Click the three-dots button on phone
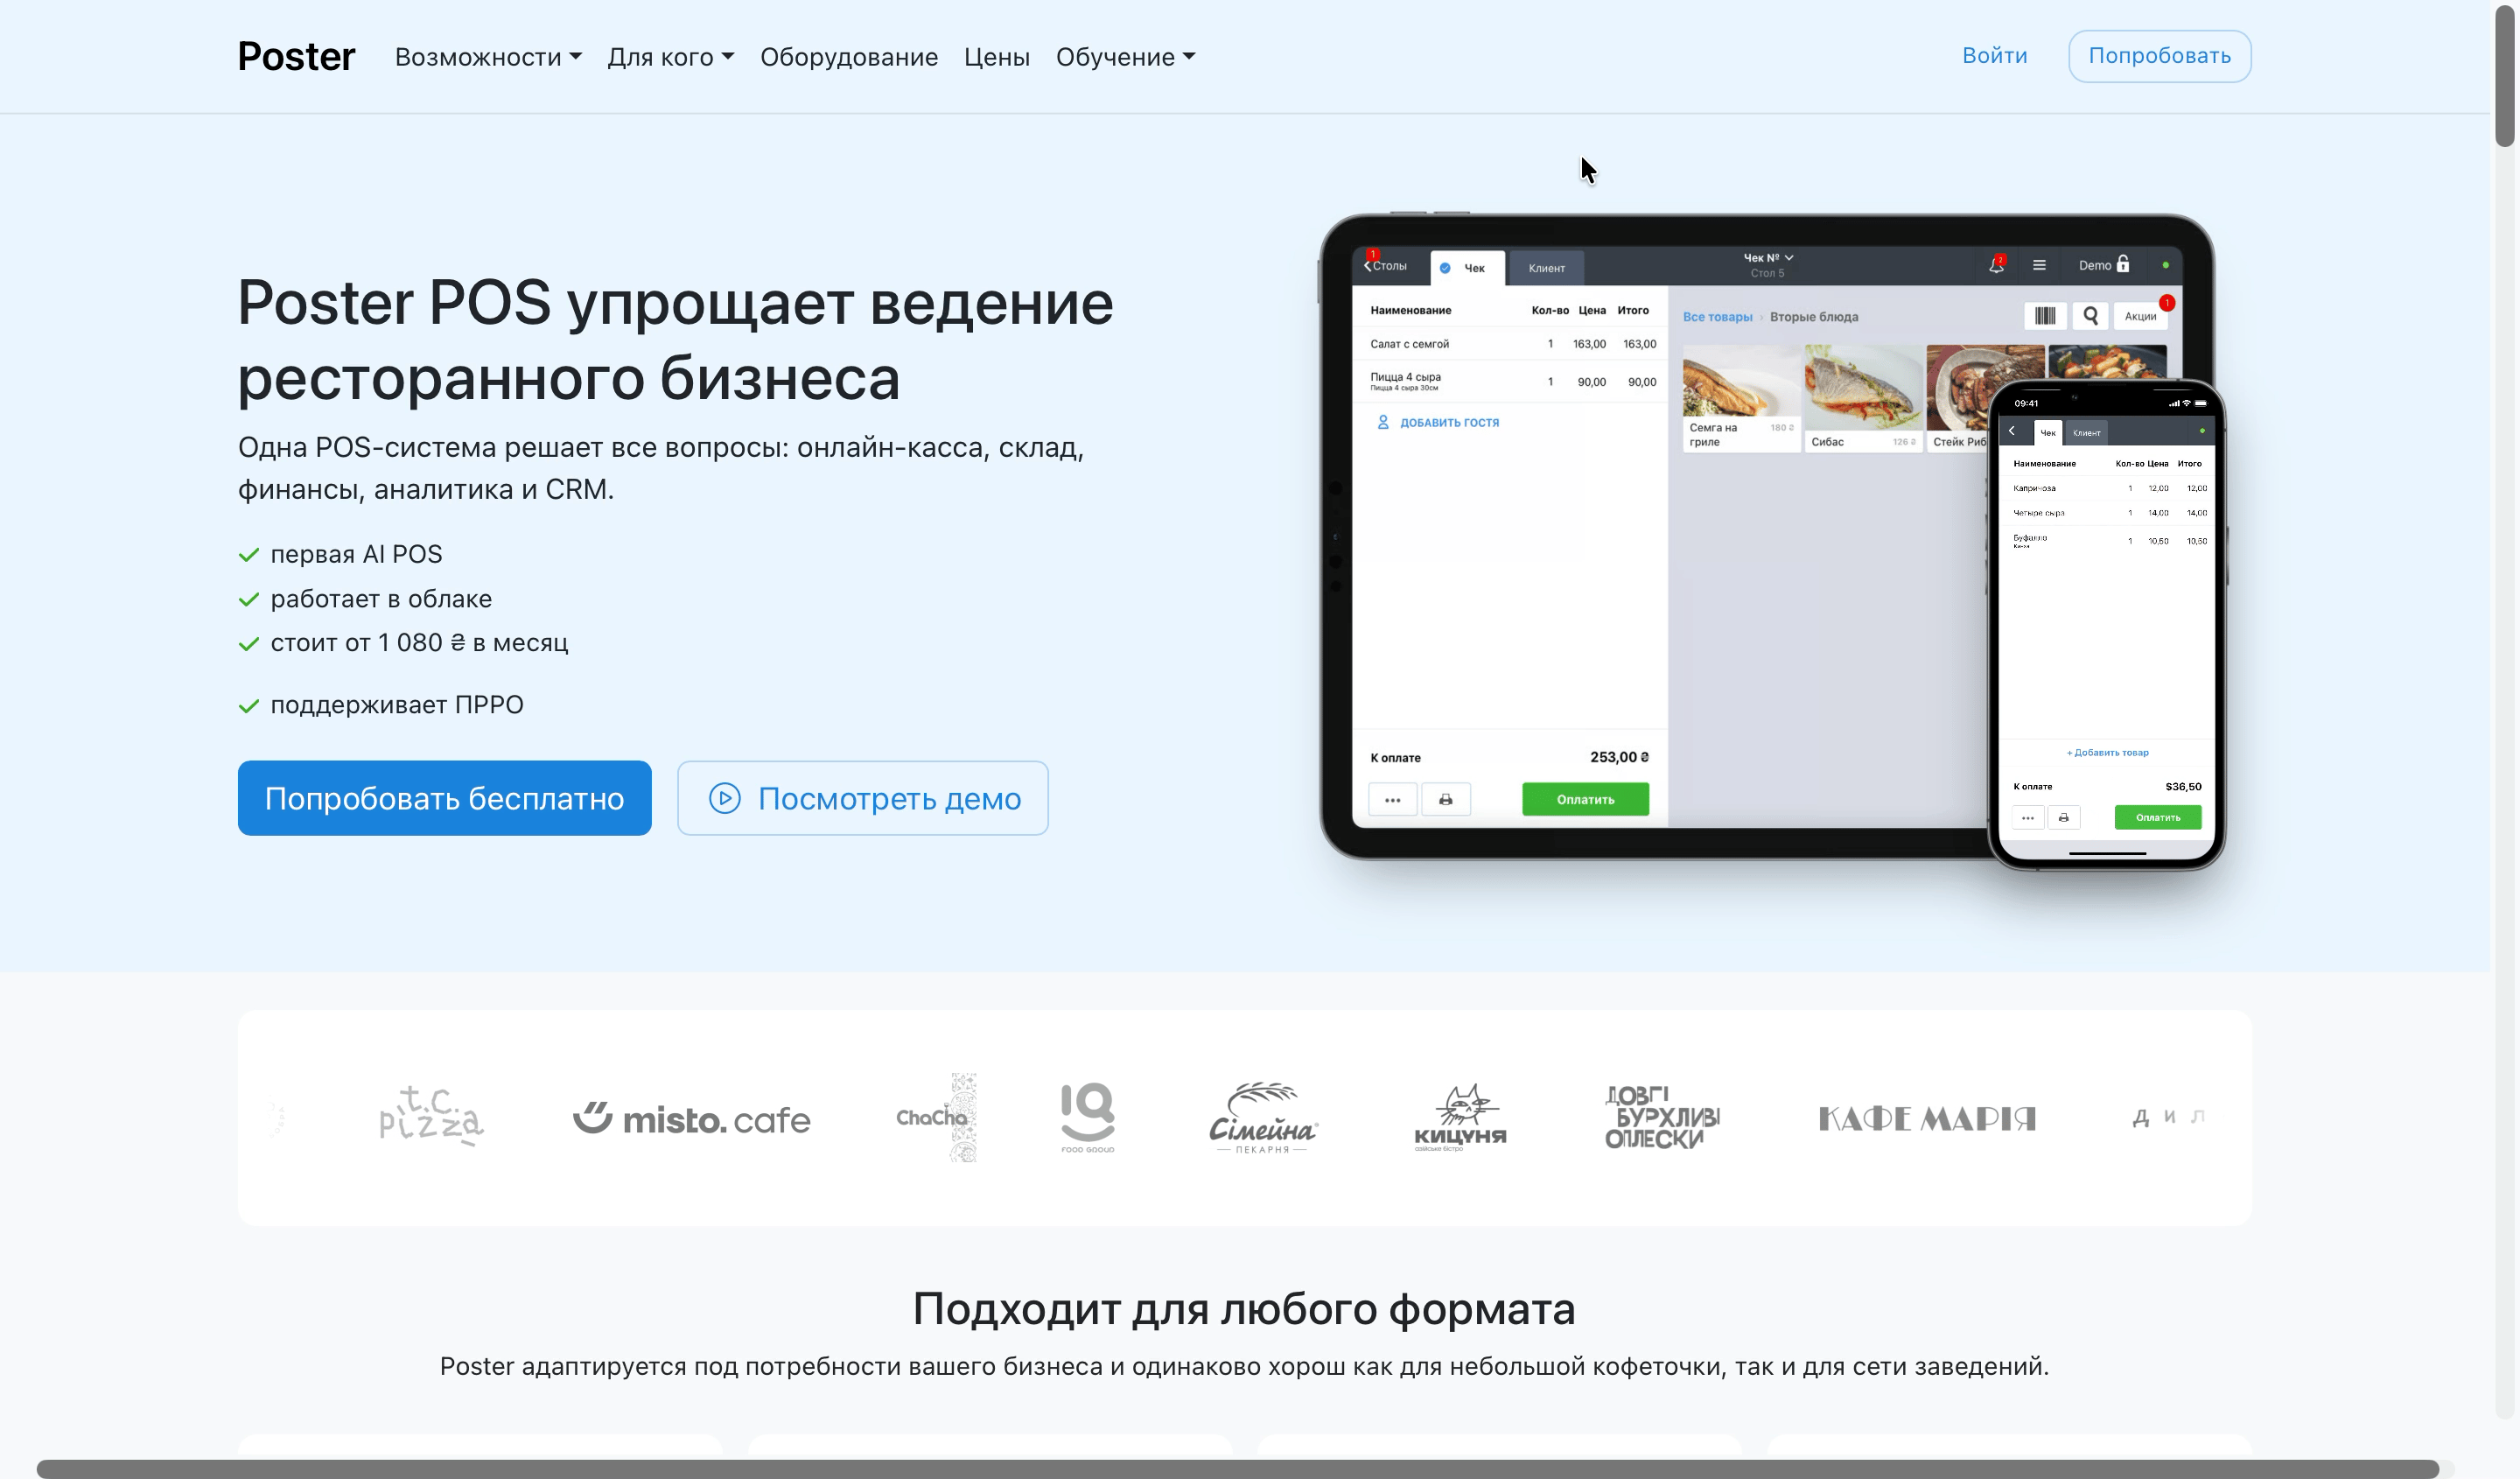2520x1479 pixels. click(2027, 817)
